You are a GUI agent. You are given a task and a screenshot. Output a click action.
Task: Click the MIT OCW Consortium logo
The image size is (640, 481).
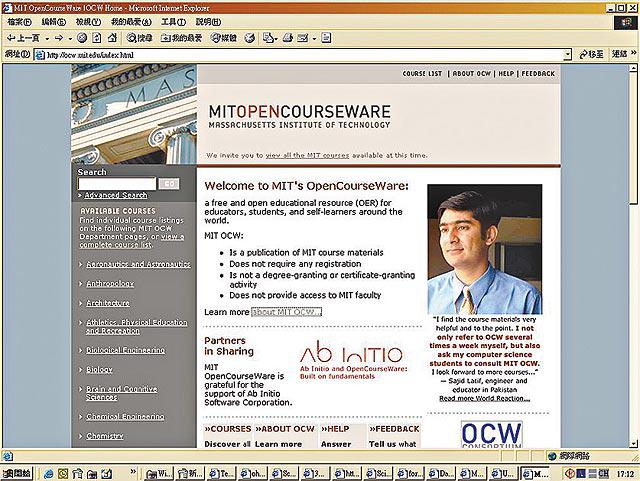[x=491, y=434]
